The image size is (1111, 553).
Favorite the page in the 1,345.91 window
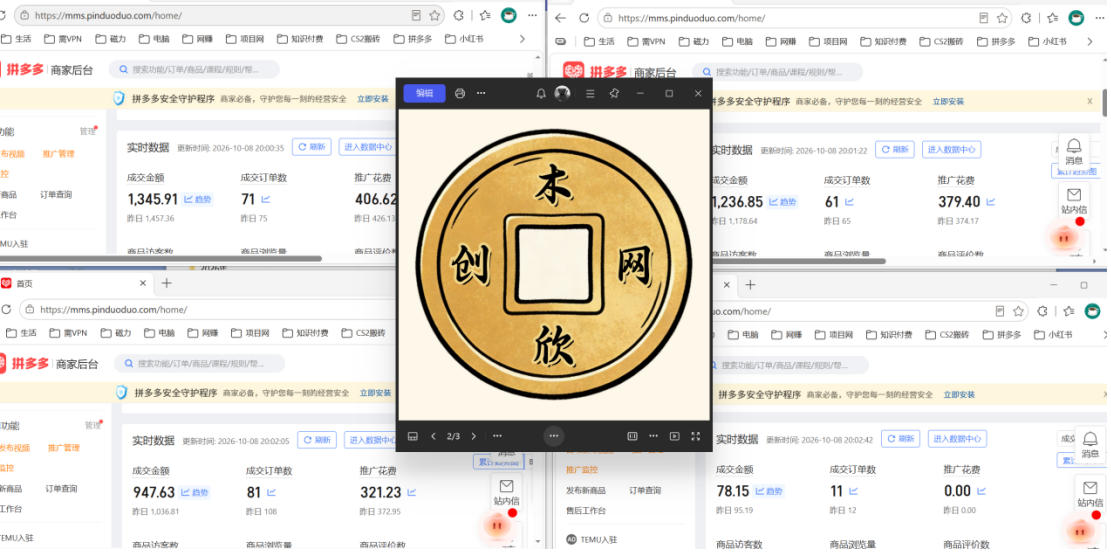coord(434,15)
